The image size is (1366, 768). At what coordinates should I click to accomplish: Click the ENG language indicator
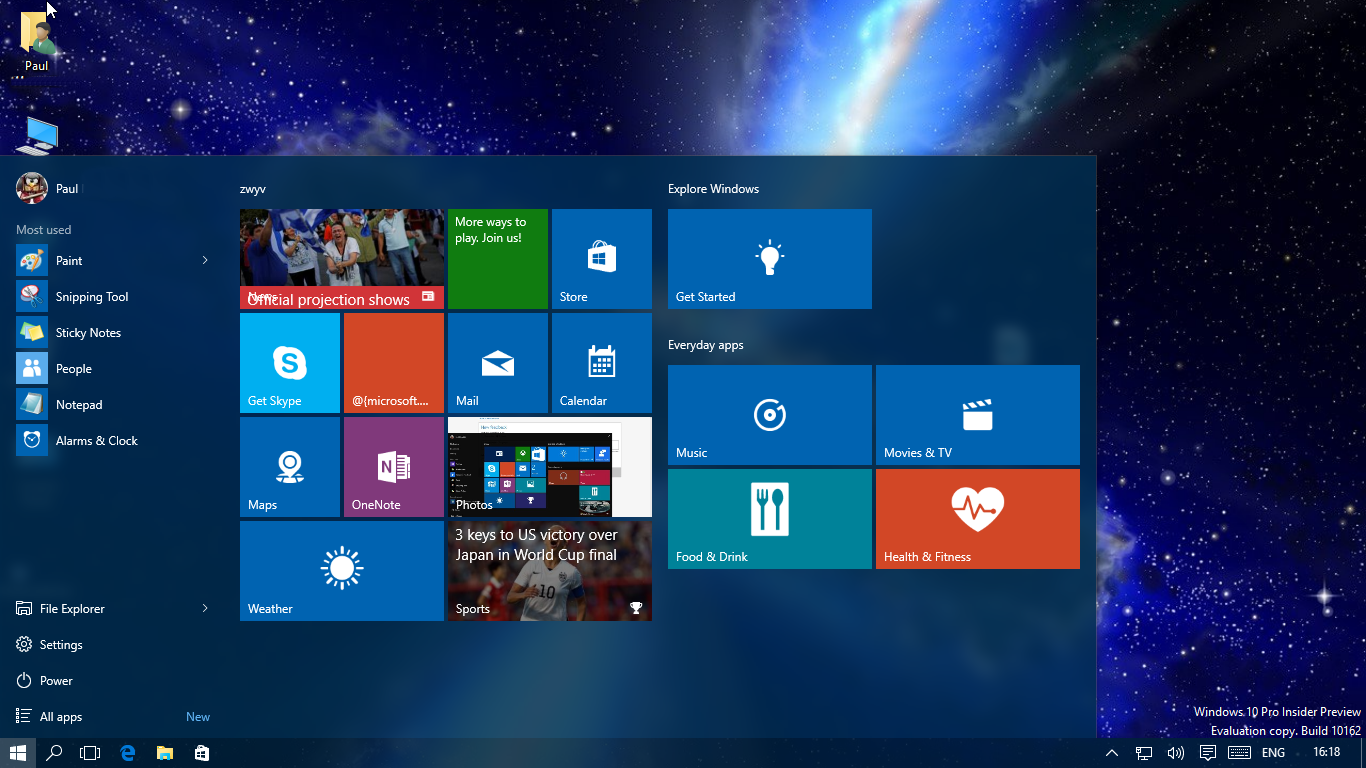pos(1273,753)
